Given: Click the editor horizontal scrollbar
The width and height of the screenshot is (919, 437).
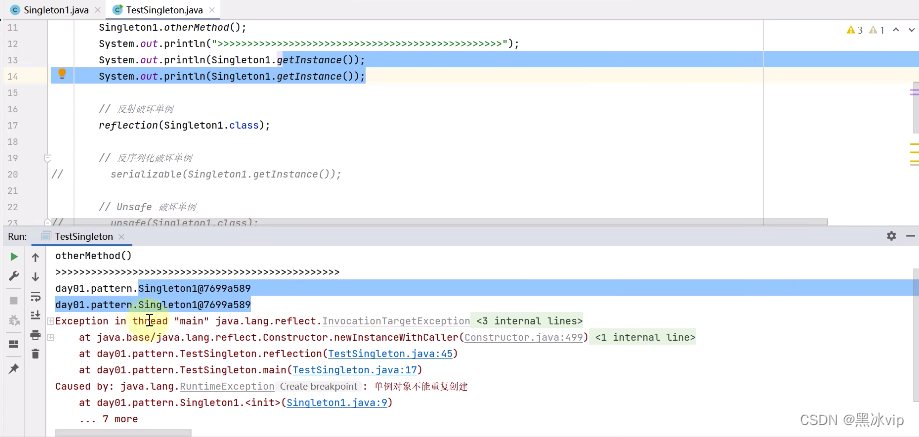Looking at the screenshot, I should 438,223.
